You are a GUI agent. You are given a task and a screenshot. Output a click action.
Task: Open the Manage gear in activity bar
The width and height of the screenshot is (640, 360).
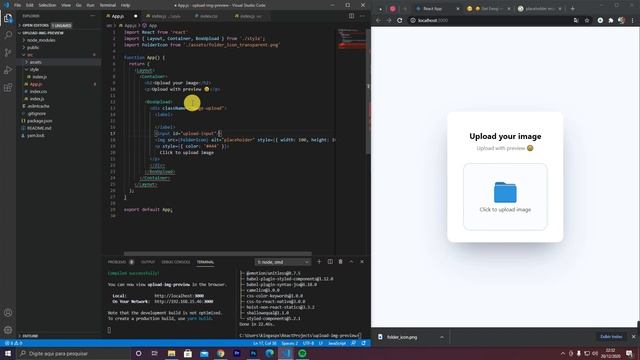click(8, 330)
